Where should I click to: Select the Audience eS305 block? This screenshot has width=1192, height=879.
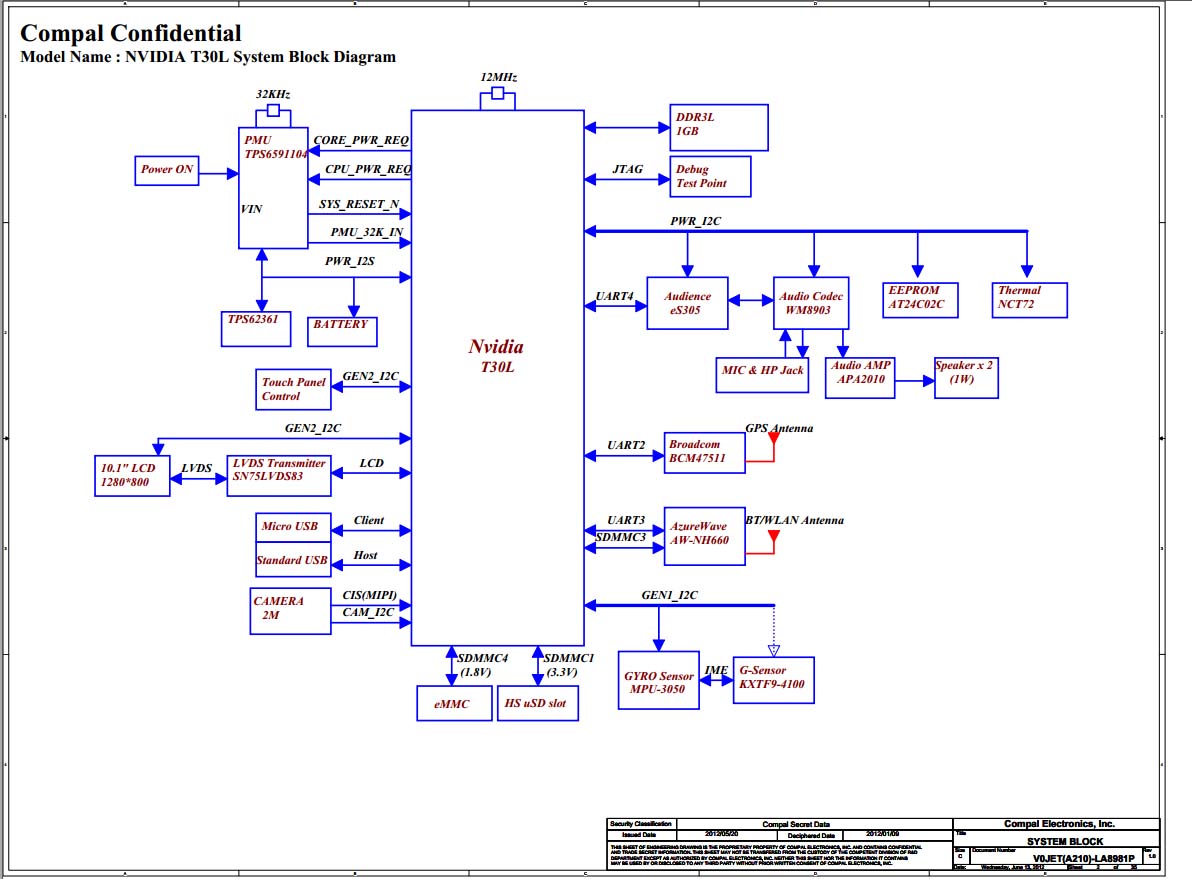coord(687,303)
